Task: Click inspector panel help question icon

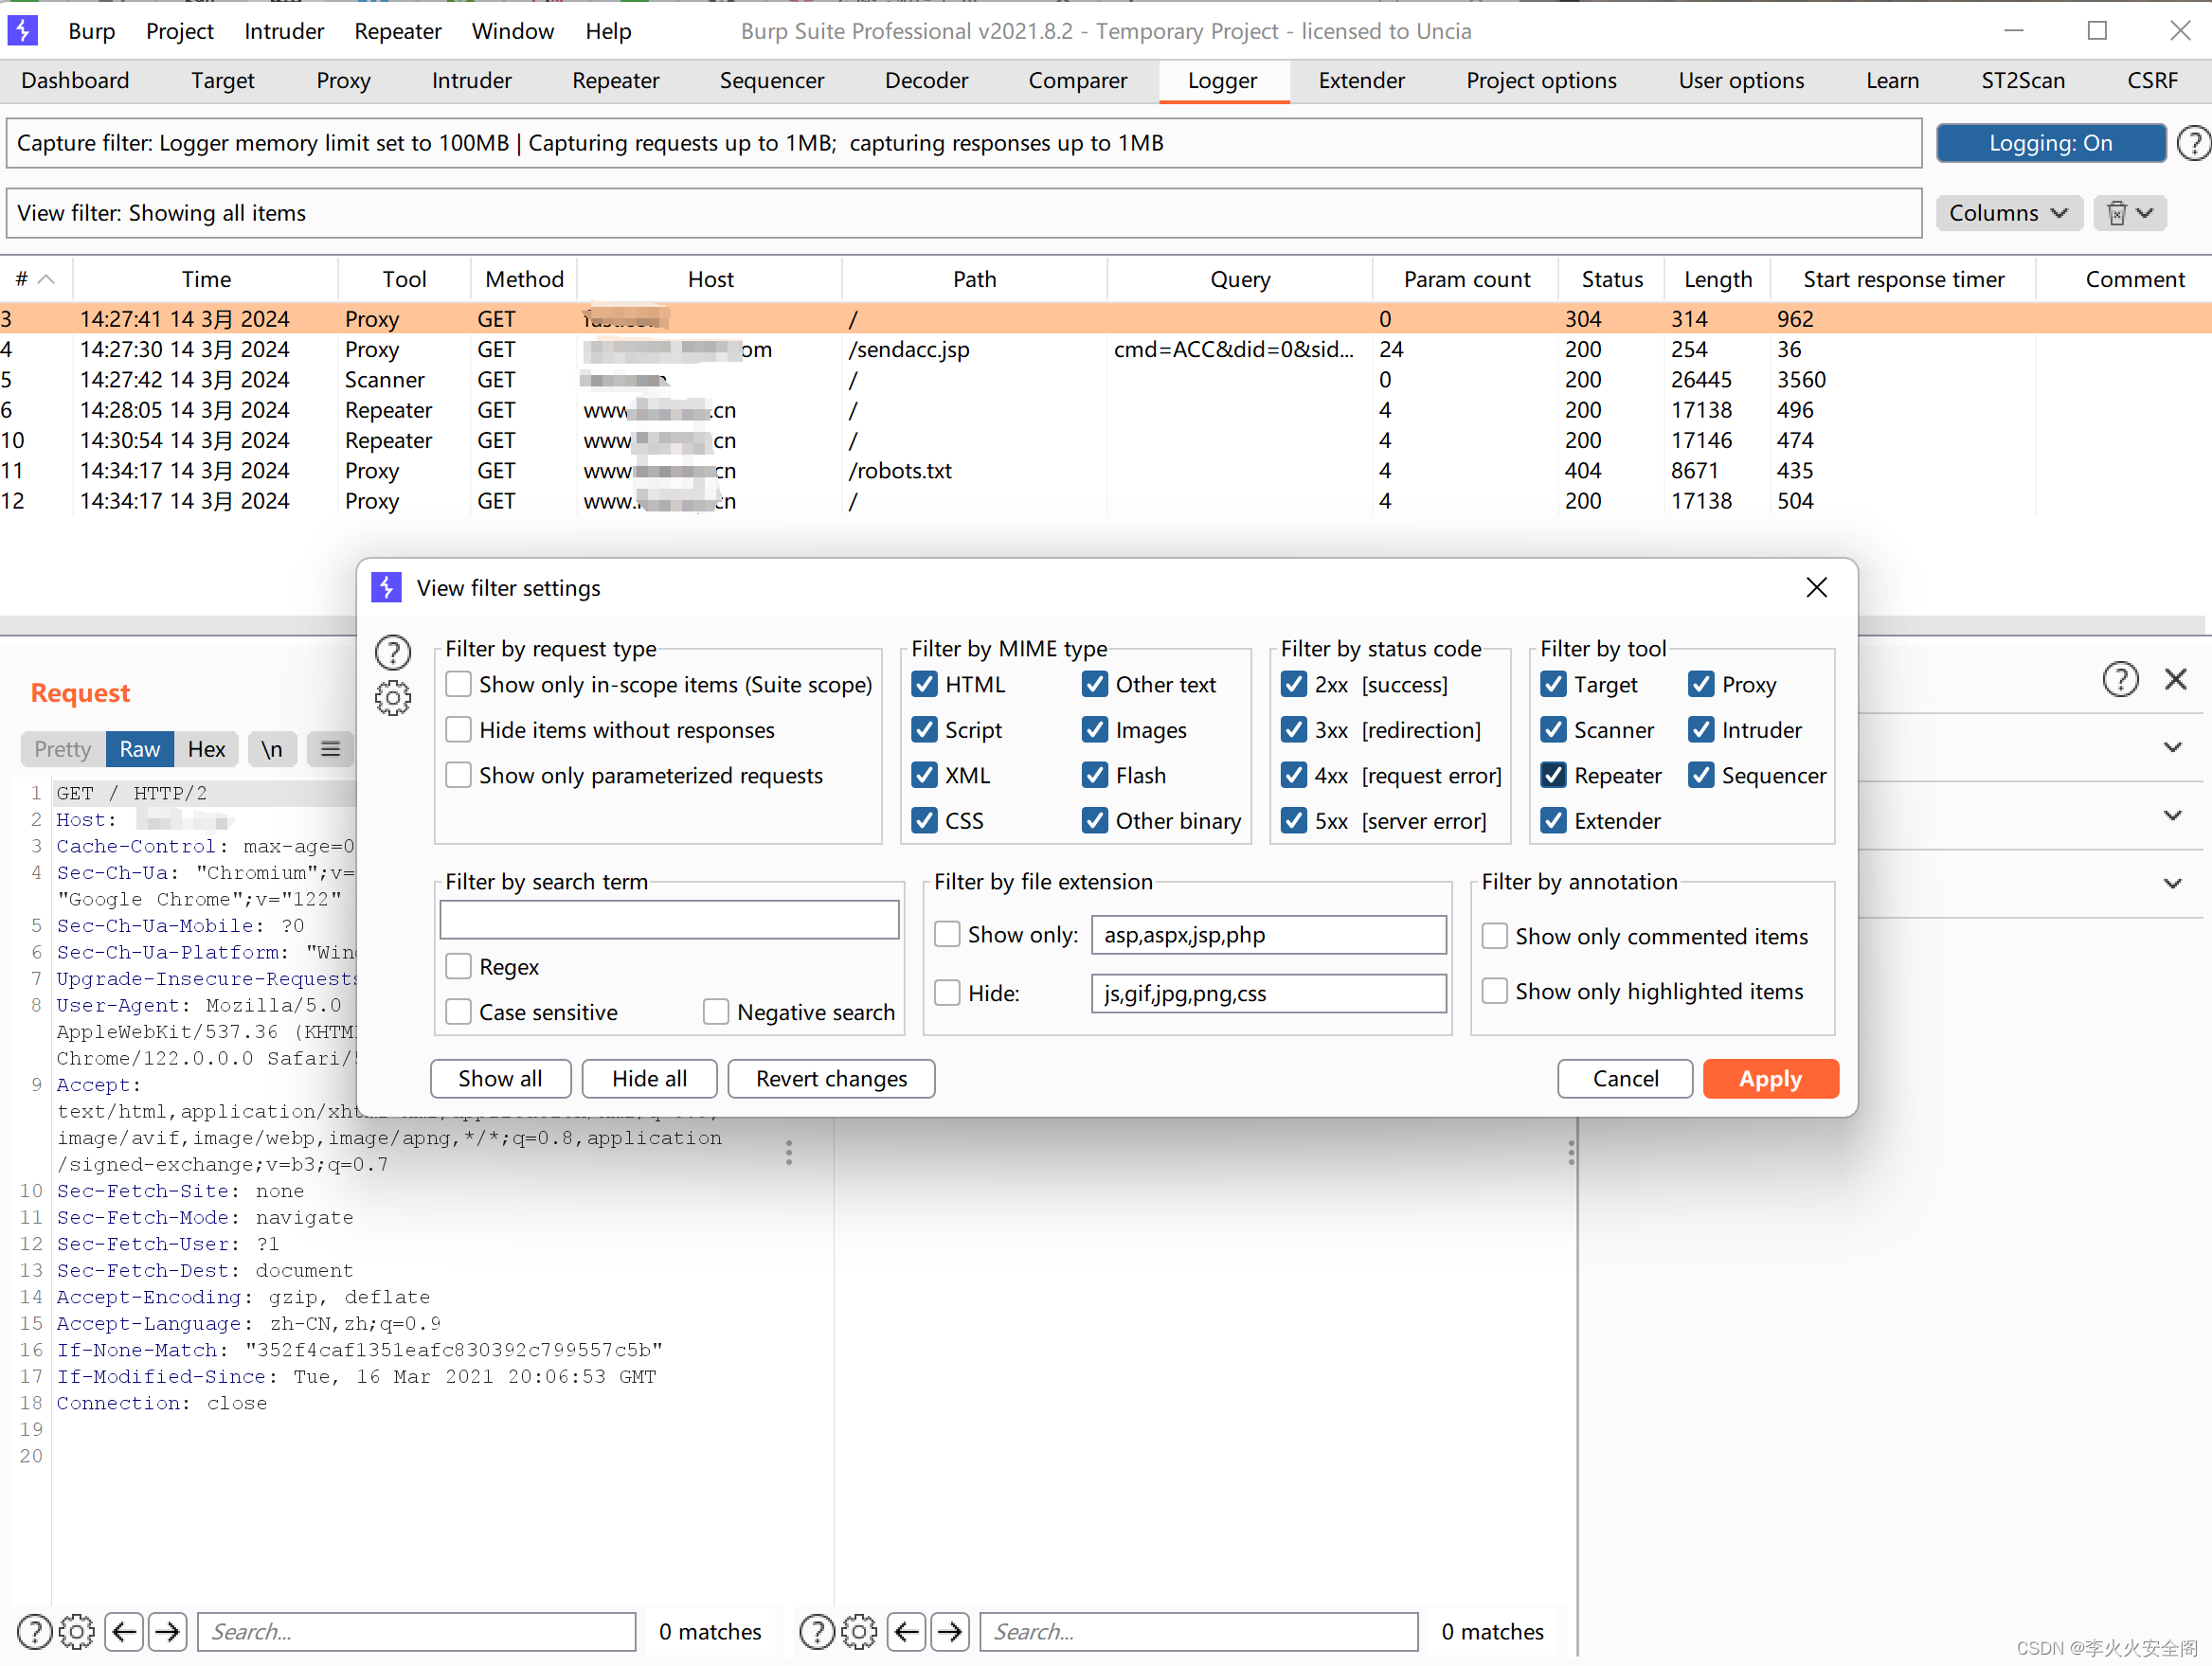Action: tap(2120, 679)
